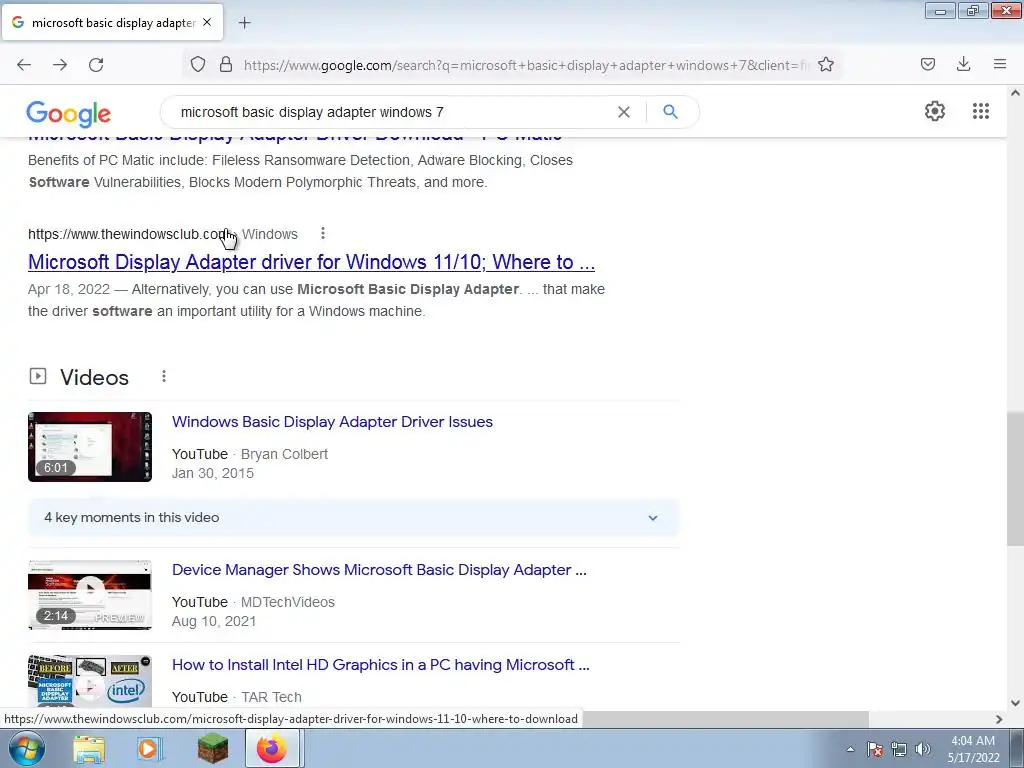Viewport: 1024px width, 768px height.
Task: Switch to Firefox in the taskbar
Action: [x=272, y=748]
